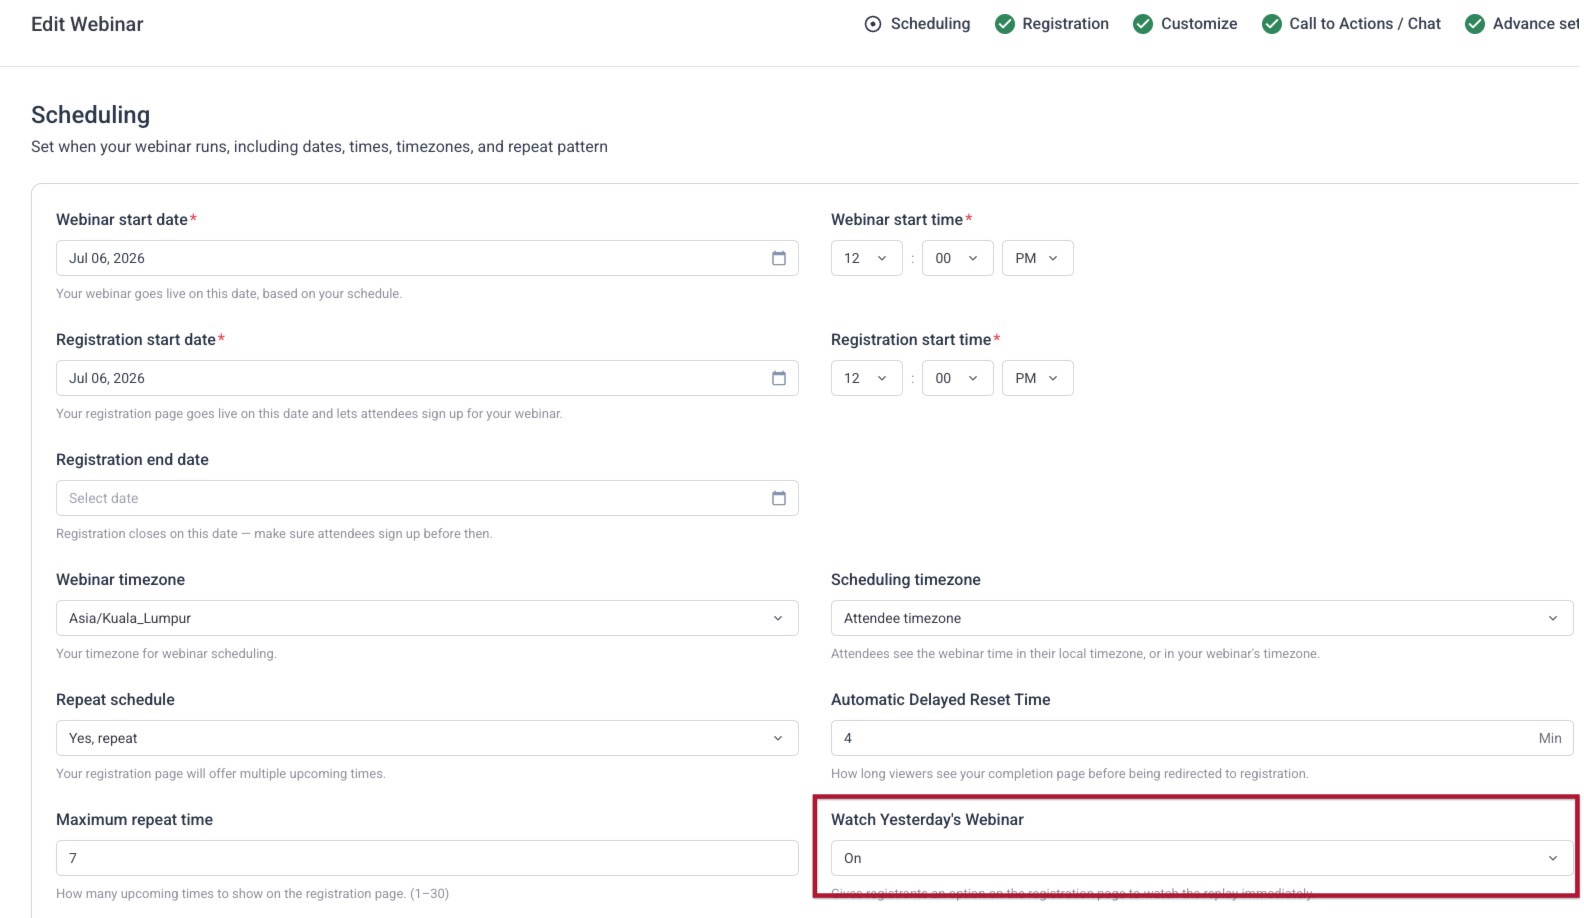Click the Call to Actions checkmark icon
This screenshot has height=918, width=1584.
1272,24
